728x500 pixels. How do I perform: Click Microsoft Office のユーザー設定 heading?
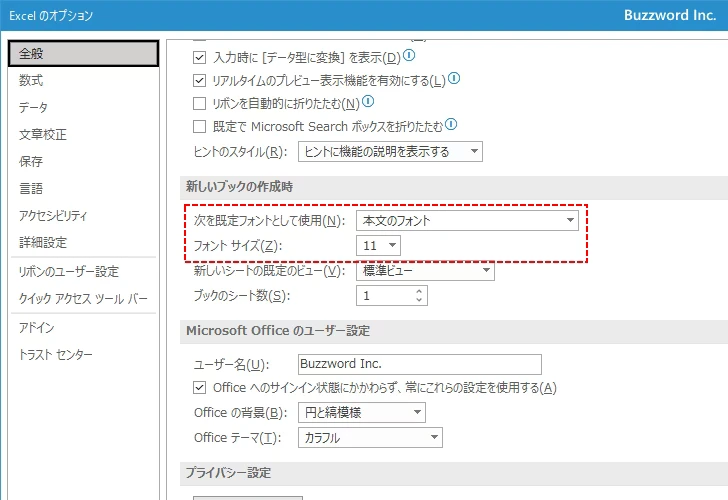(x=278, y=331)
